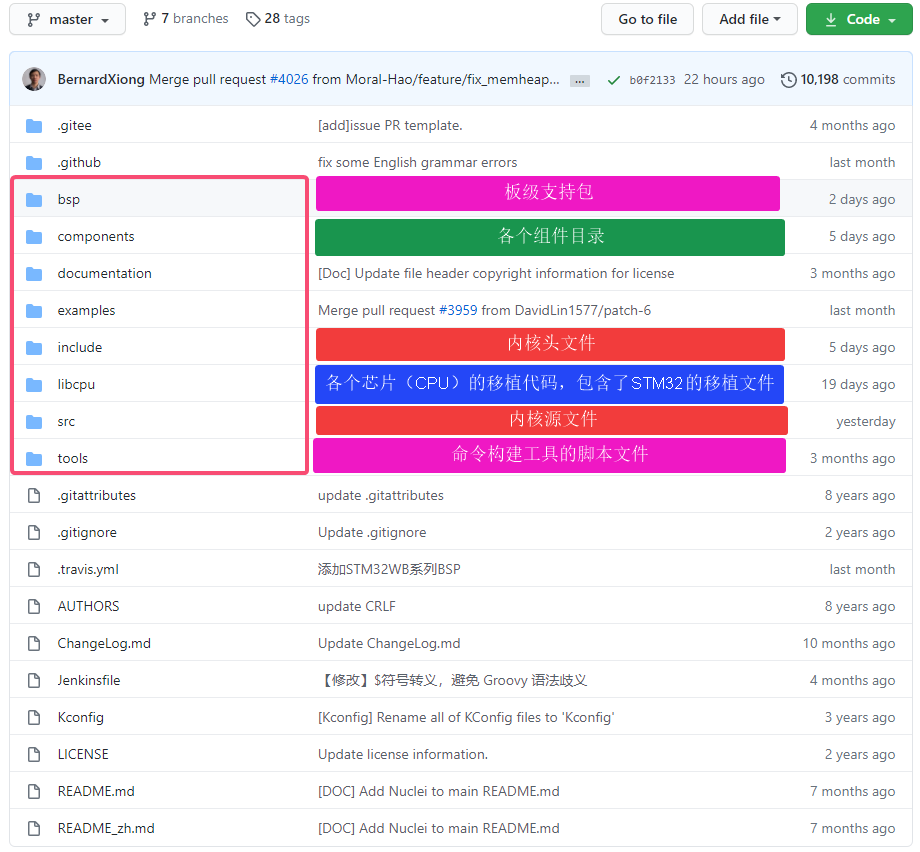This screenshot has width=920, height=852.
Task: Open the libcpu folder
Action: coord(76,384)
